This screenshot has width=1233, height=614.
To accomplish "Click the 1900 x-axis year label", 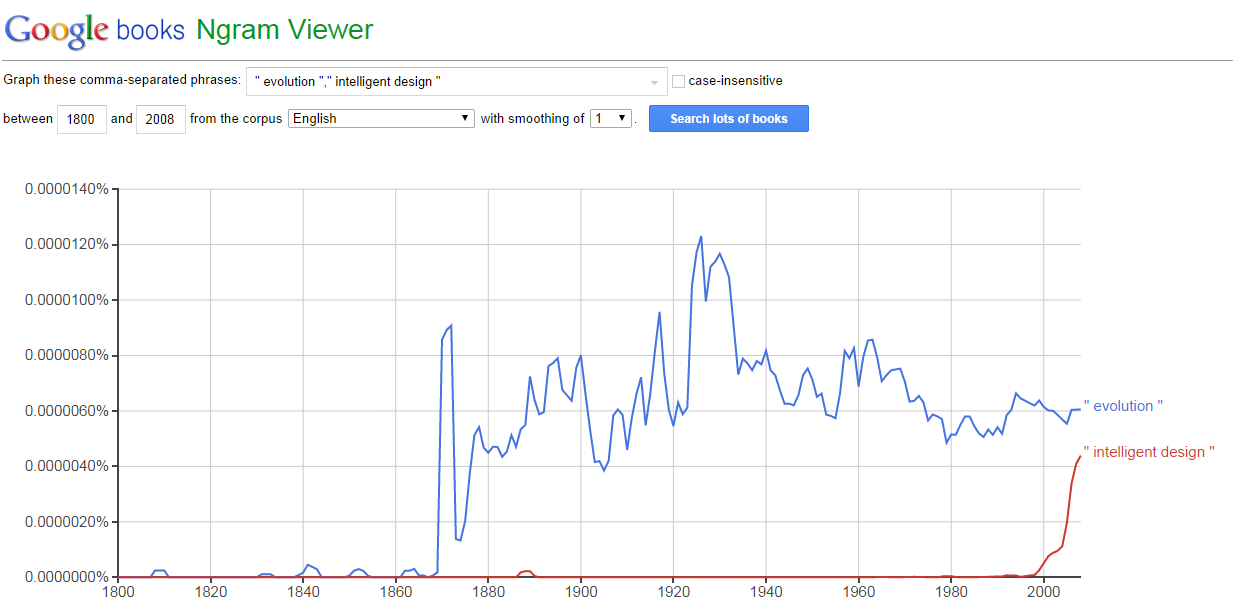I will (581, 592).
